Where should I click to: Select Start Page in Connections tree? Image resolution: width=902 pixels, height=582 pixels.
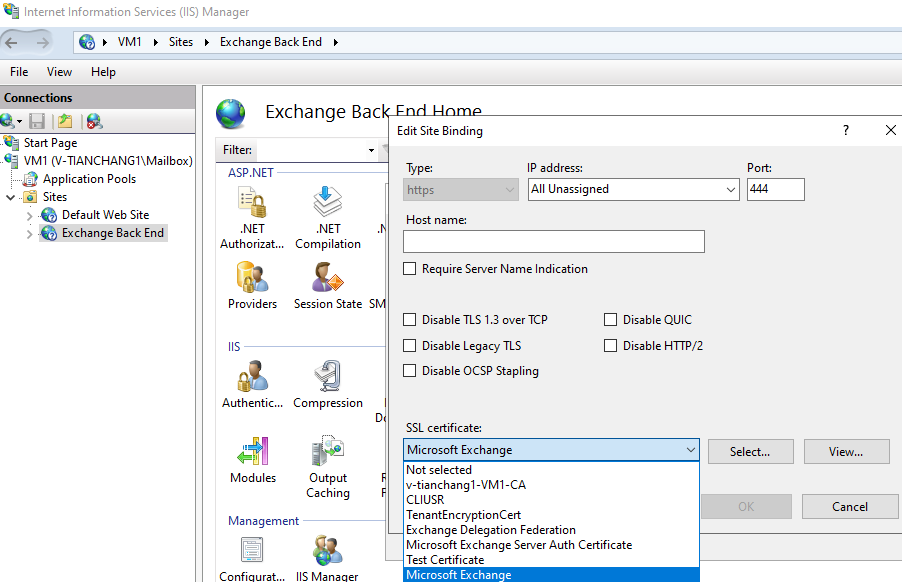pyautogui.click(x=50, y=143)
